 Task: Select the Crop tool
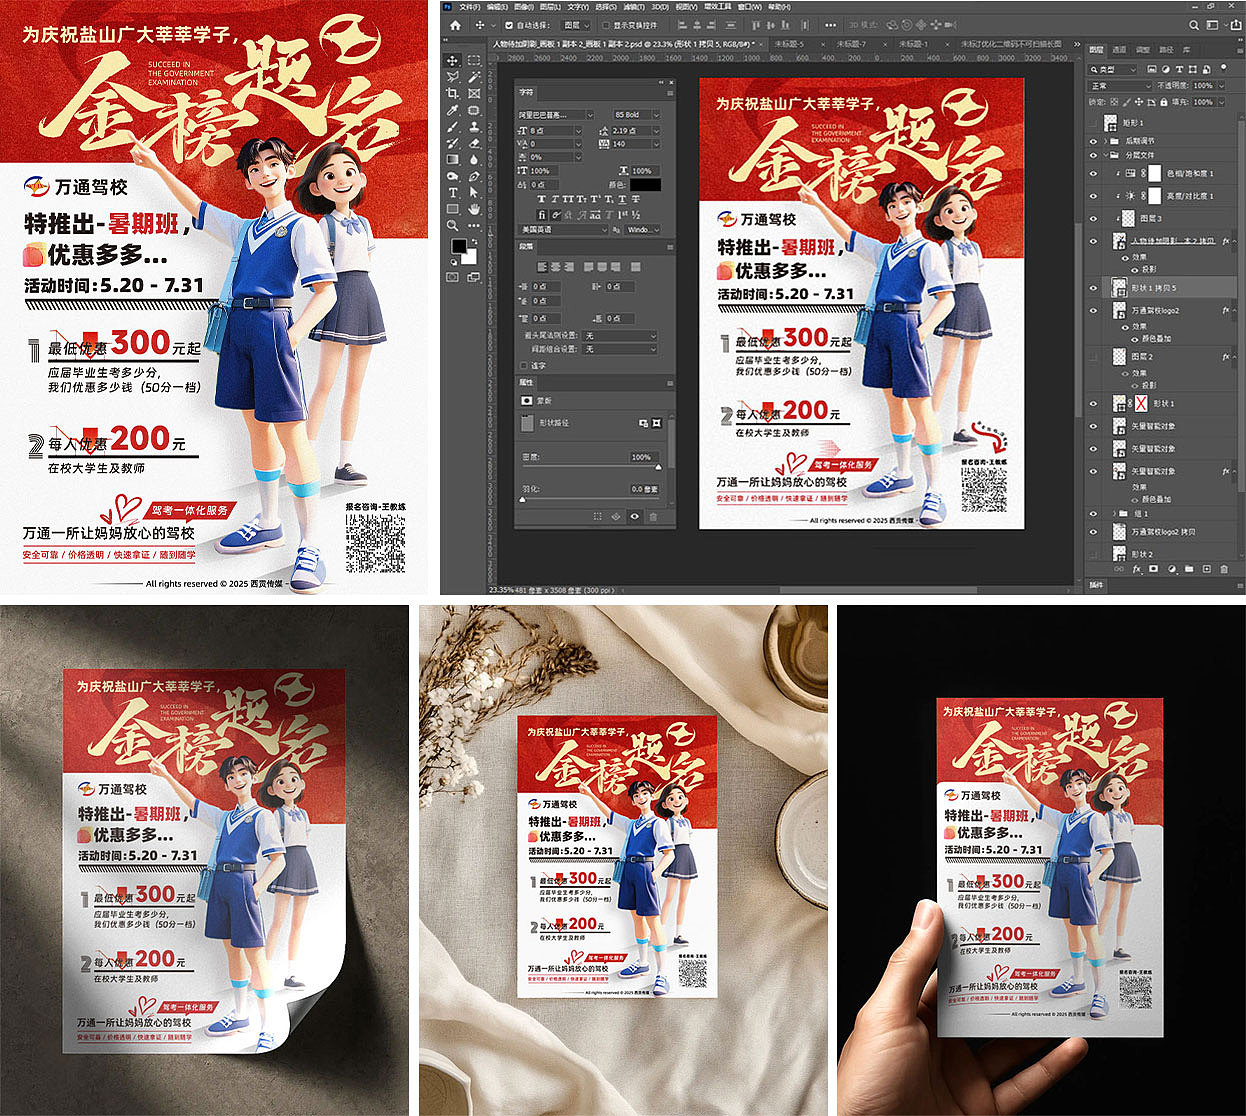click(x=451, y=94)
